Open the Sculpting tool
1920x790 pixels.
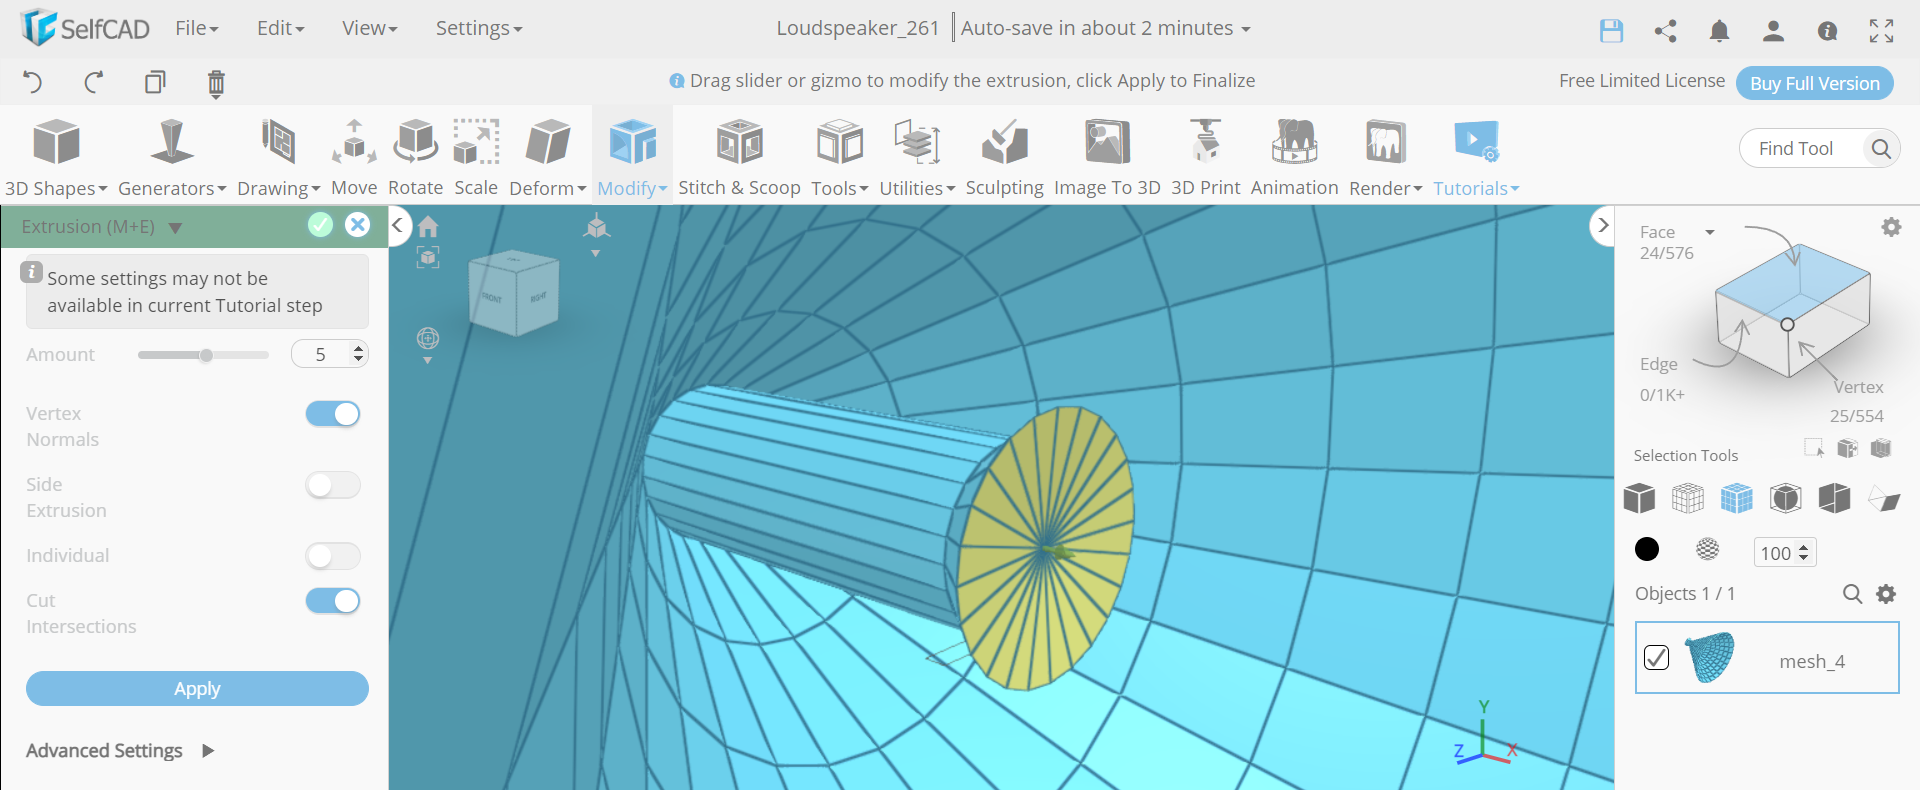point(1005,157)
